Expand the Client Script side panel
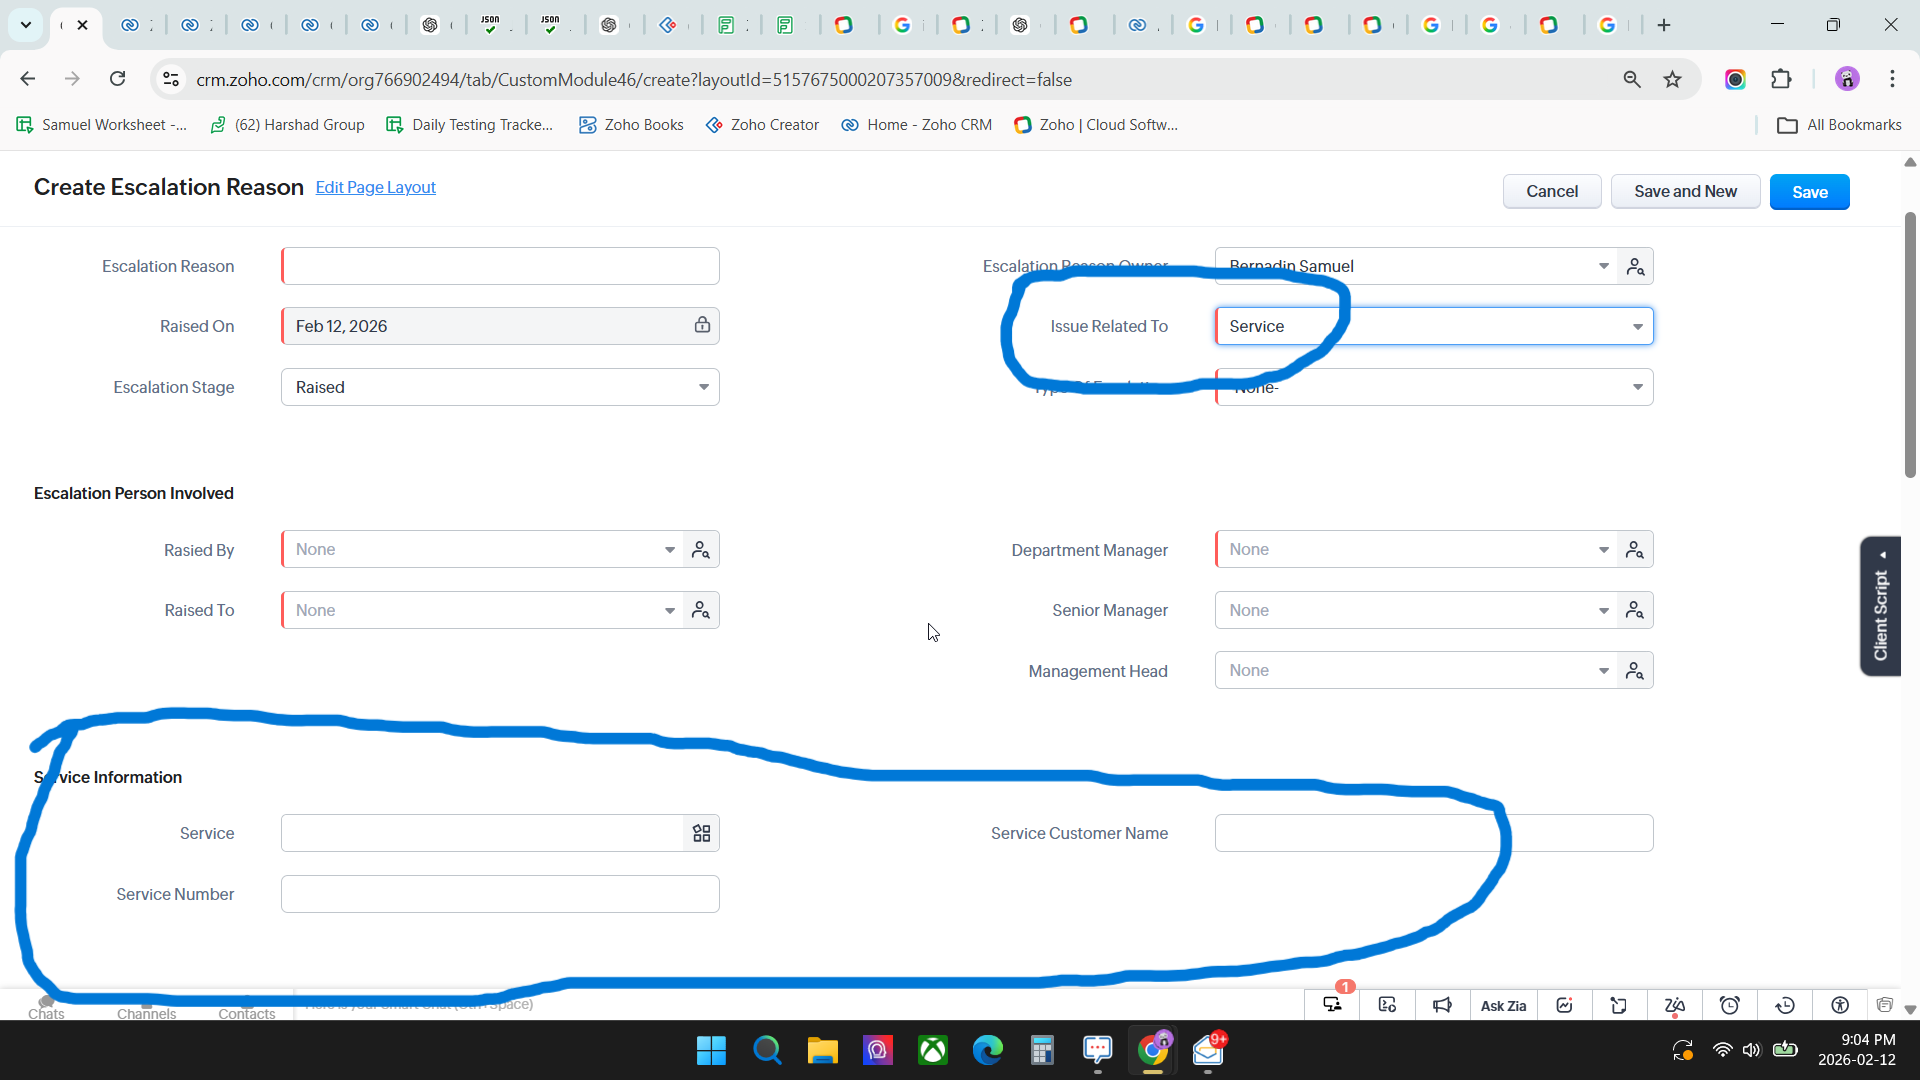The image size is (1920, 1080). [1881, 606]
